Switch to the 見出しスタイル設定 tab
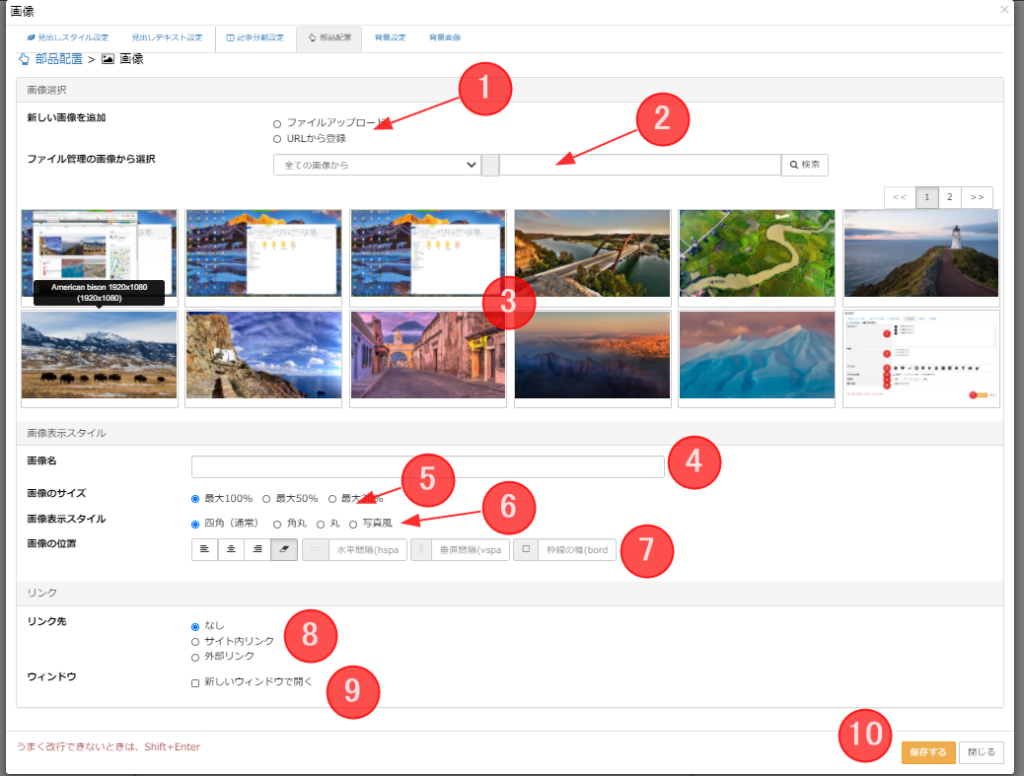The image size is (1024, 776). click(67, 38)
